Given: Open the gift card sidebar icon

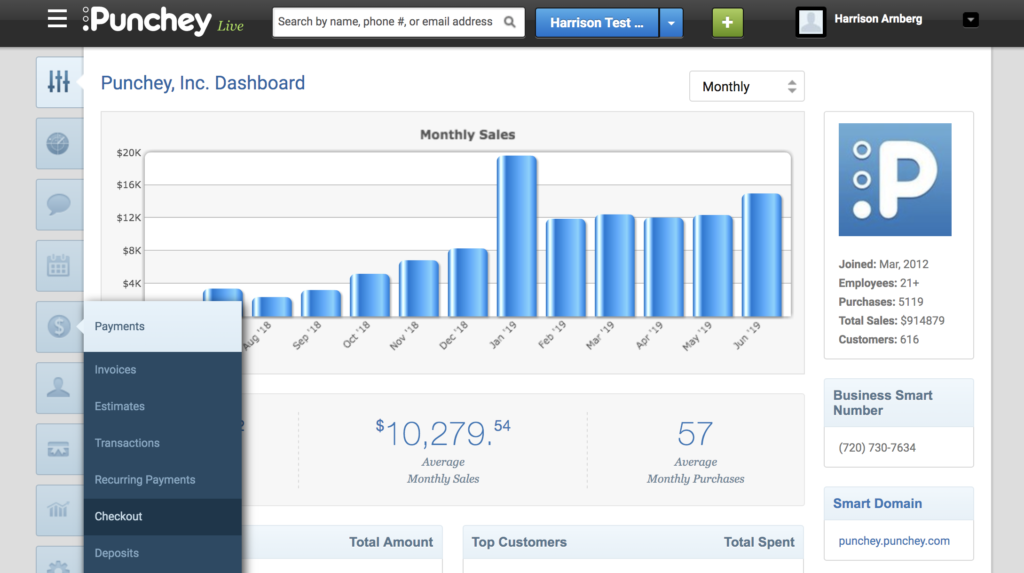Looking at the screenshot, I should 59,450.
